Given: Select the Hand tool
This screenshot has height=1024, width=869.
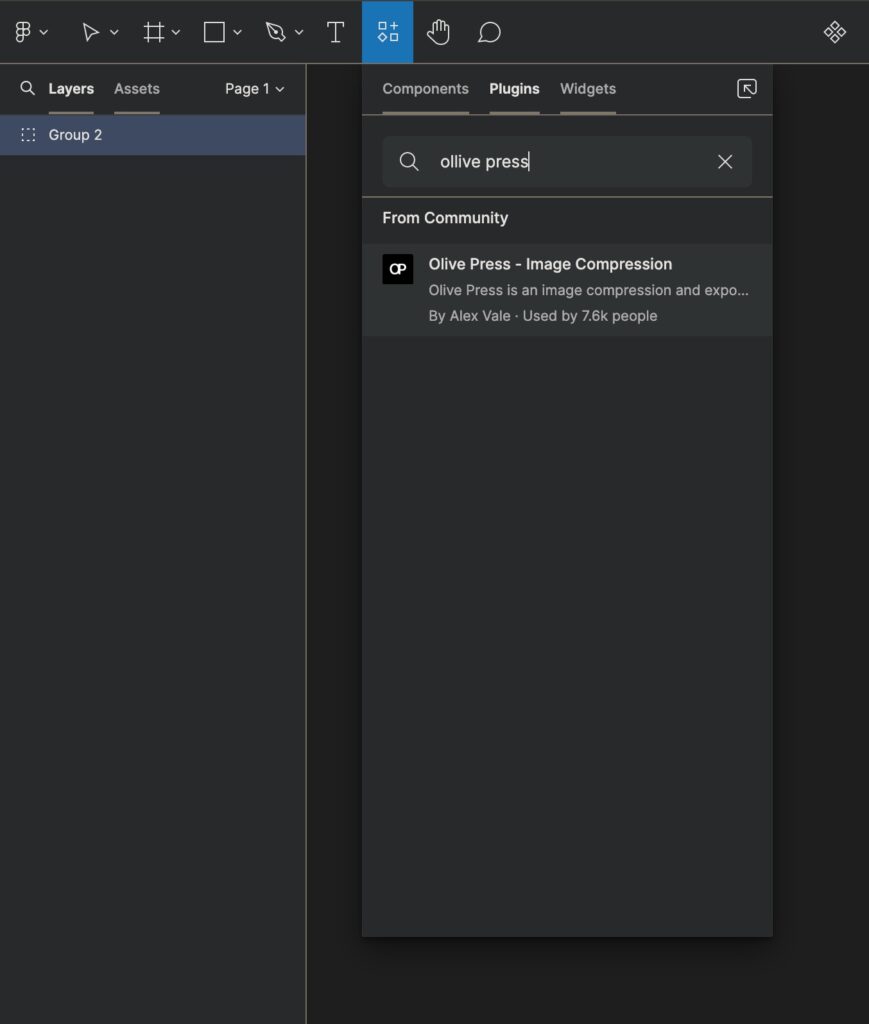Looking at the screenshot, I should point(439,31).
